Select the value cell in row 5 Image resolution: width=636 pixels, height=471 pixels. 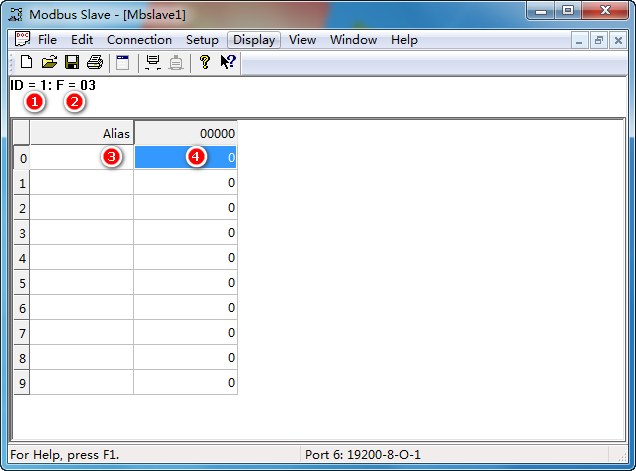tap(185, 282)
